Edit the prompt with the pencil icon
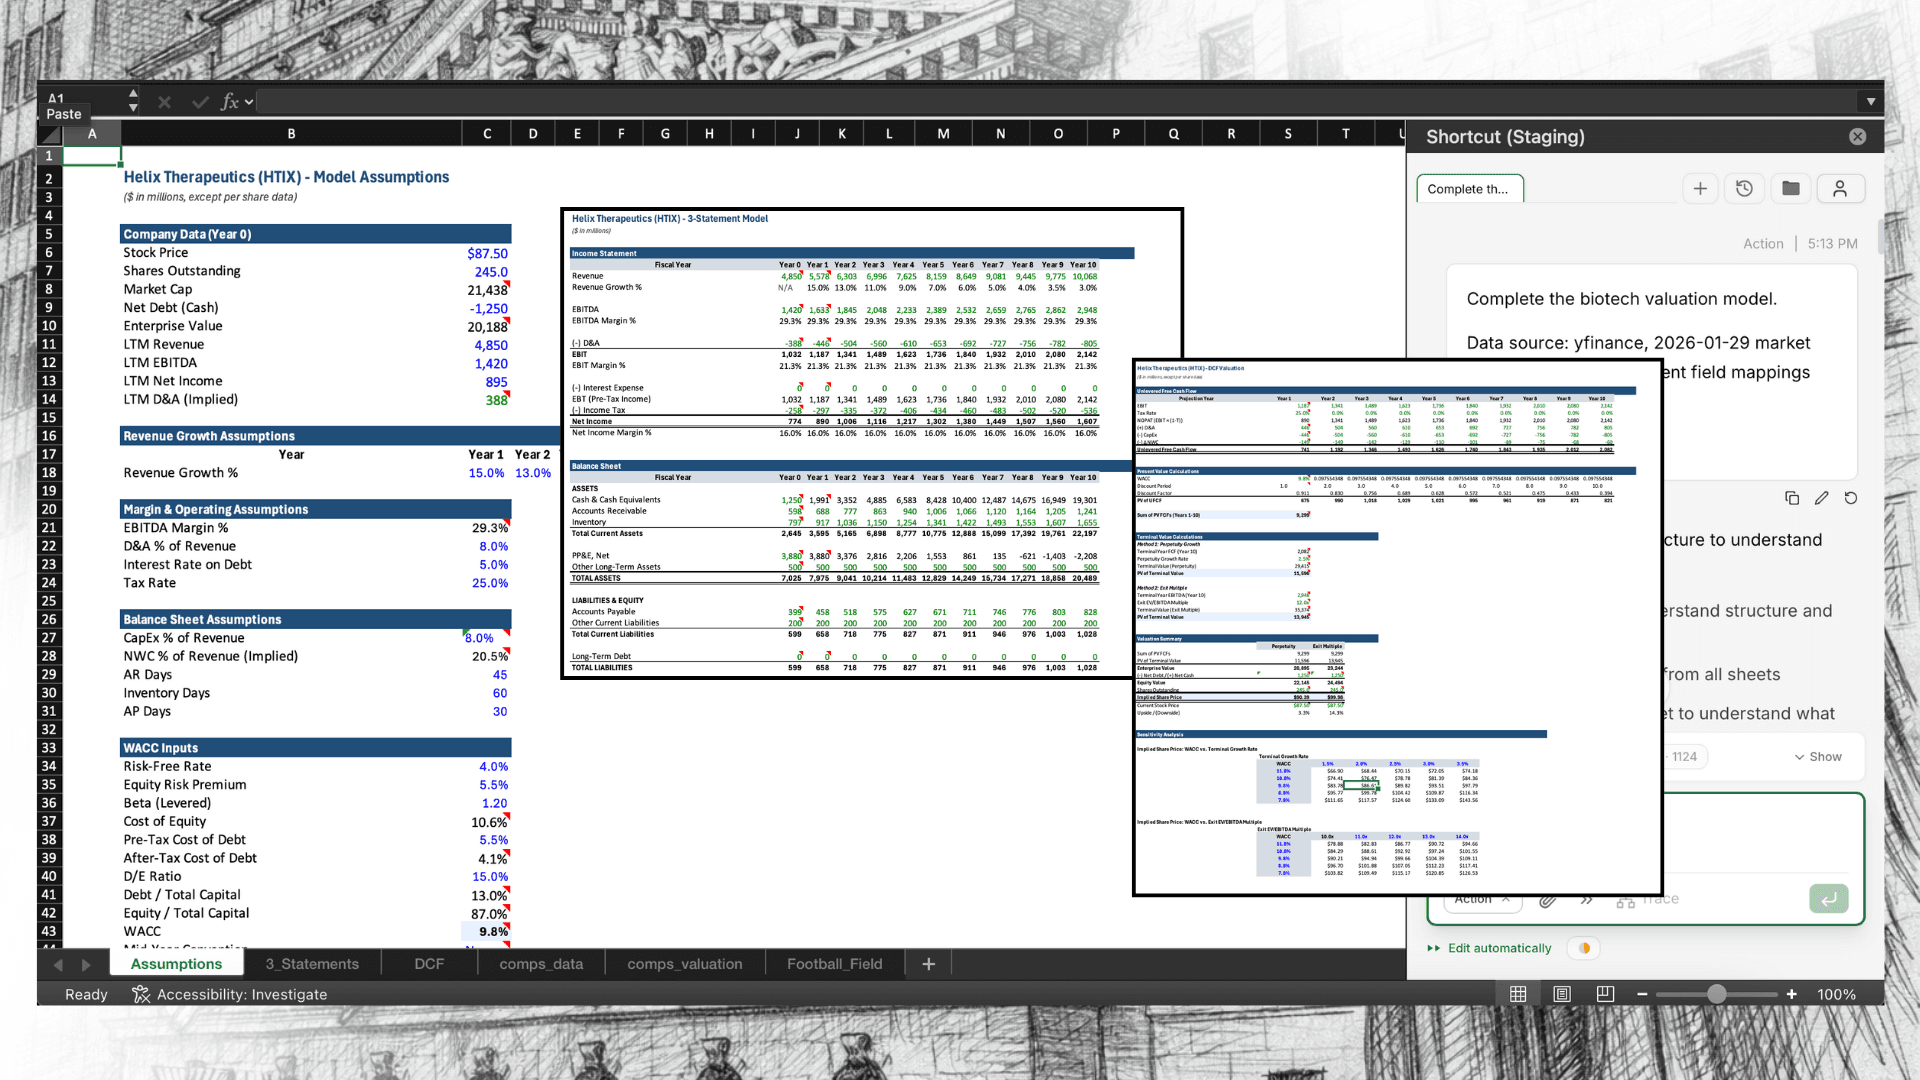This screenshot has width=1920, height=1080. click(1821, 497)
